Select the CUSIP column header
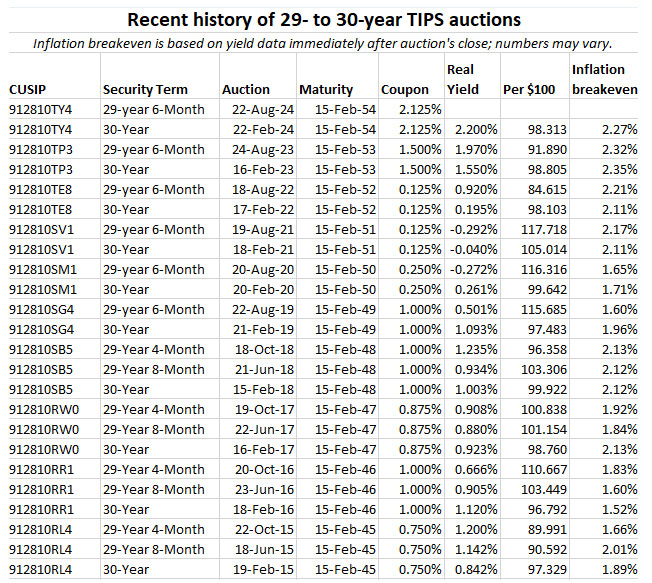 29,89
